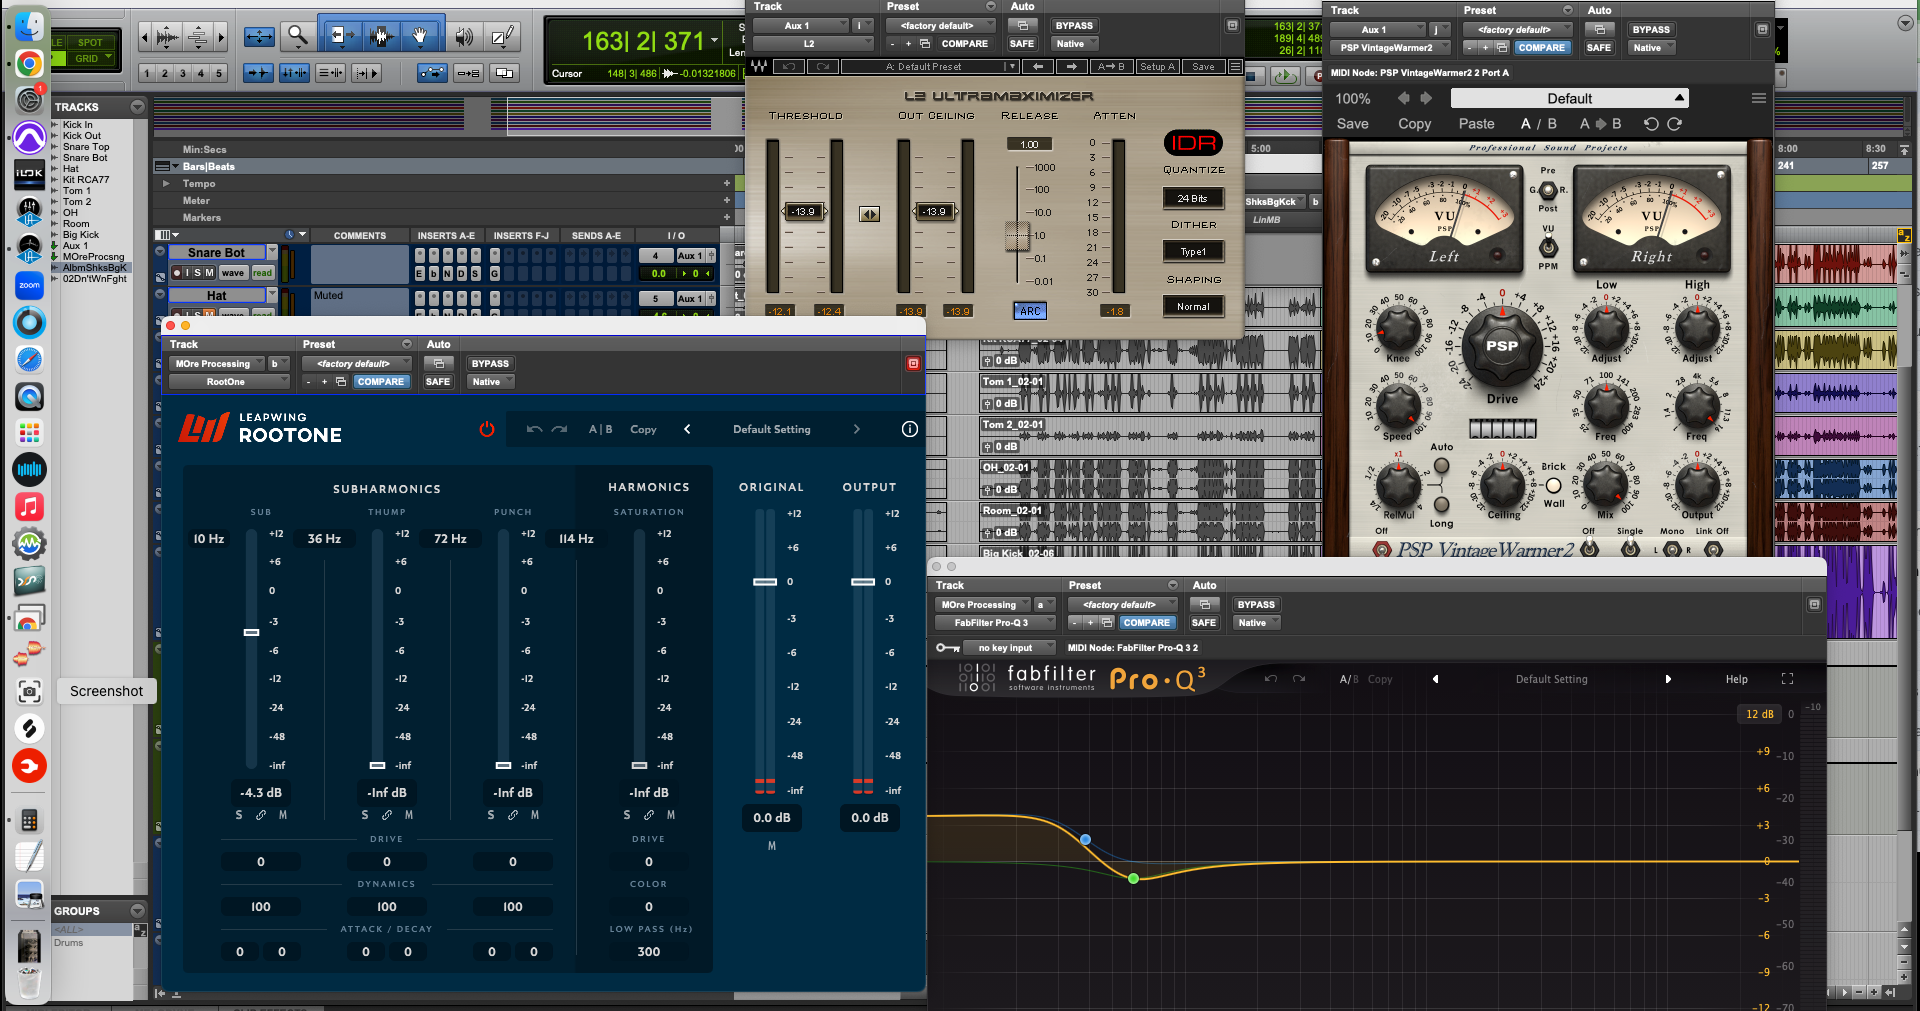Viewport: 1920px width, 1011px height.
Task: Open iLok License Manager in the dock
Action: tap(29, 174)
